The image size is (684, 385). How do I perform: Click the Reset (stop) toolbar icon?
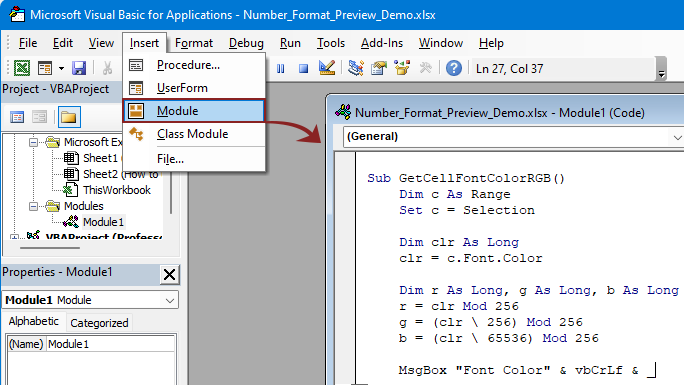pos(304,68)
